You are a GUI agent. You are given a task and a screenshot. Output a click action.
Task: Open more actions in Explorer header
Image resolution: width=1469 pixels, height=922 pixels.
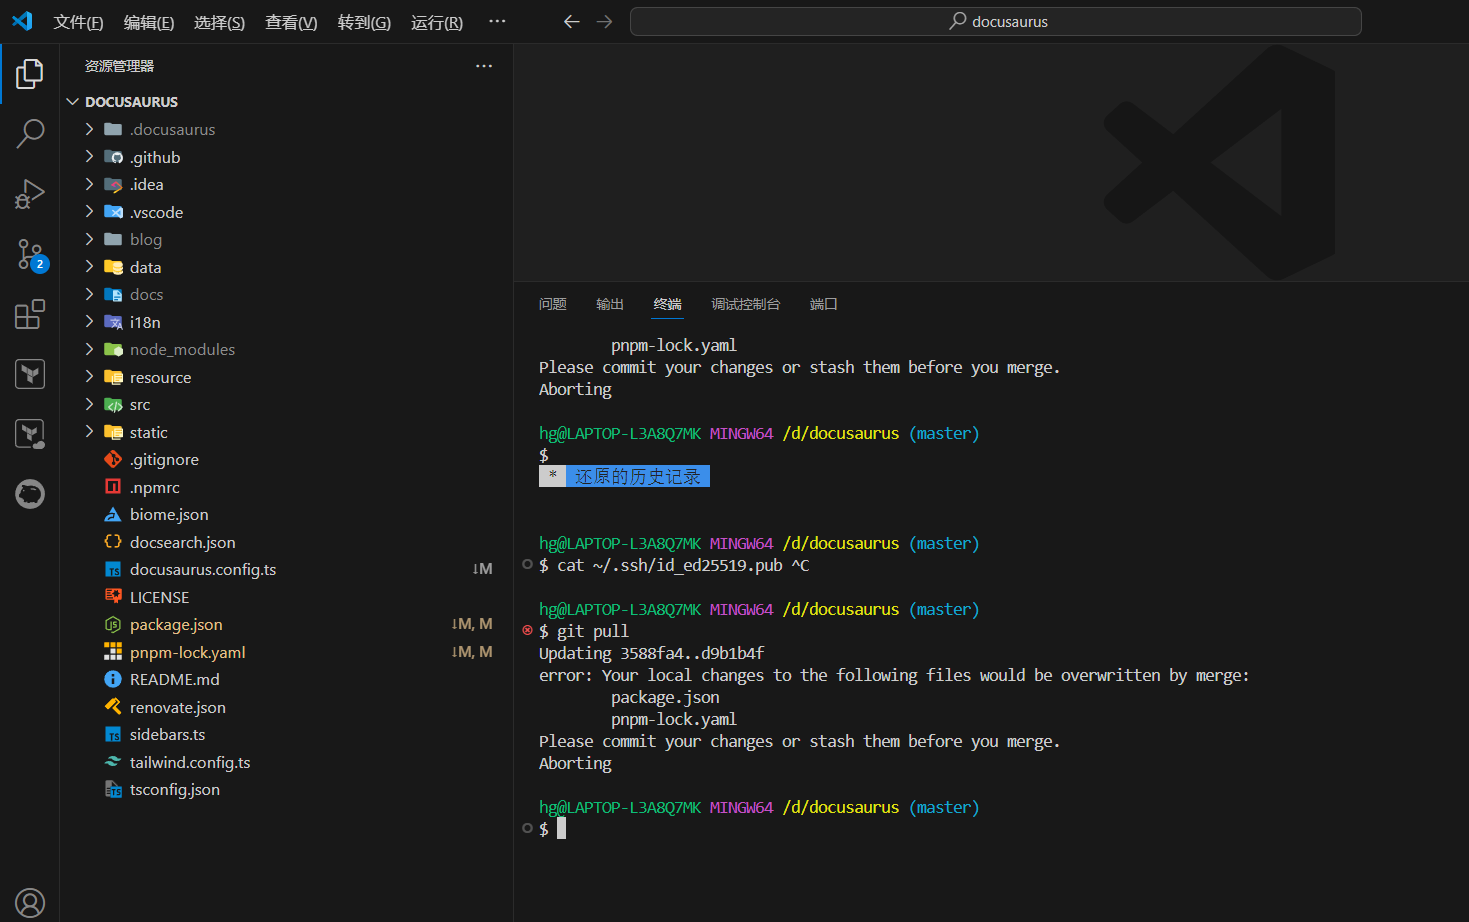tap(484, 66)
